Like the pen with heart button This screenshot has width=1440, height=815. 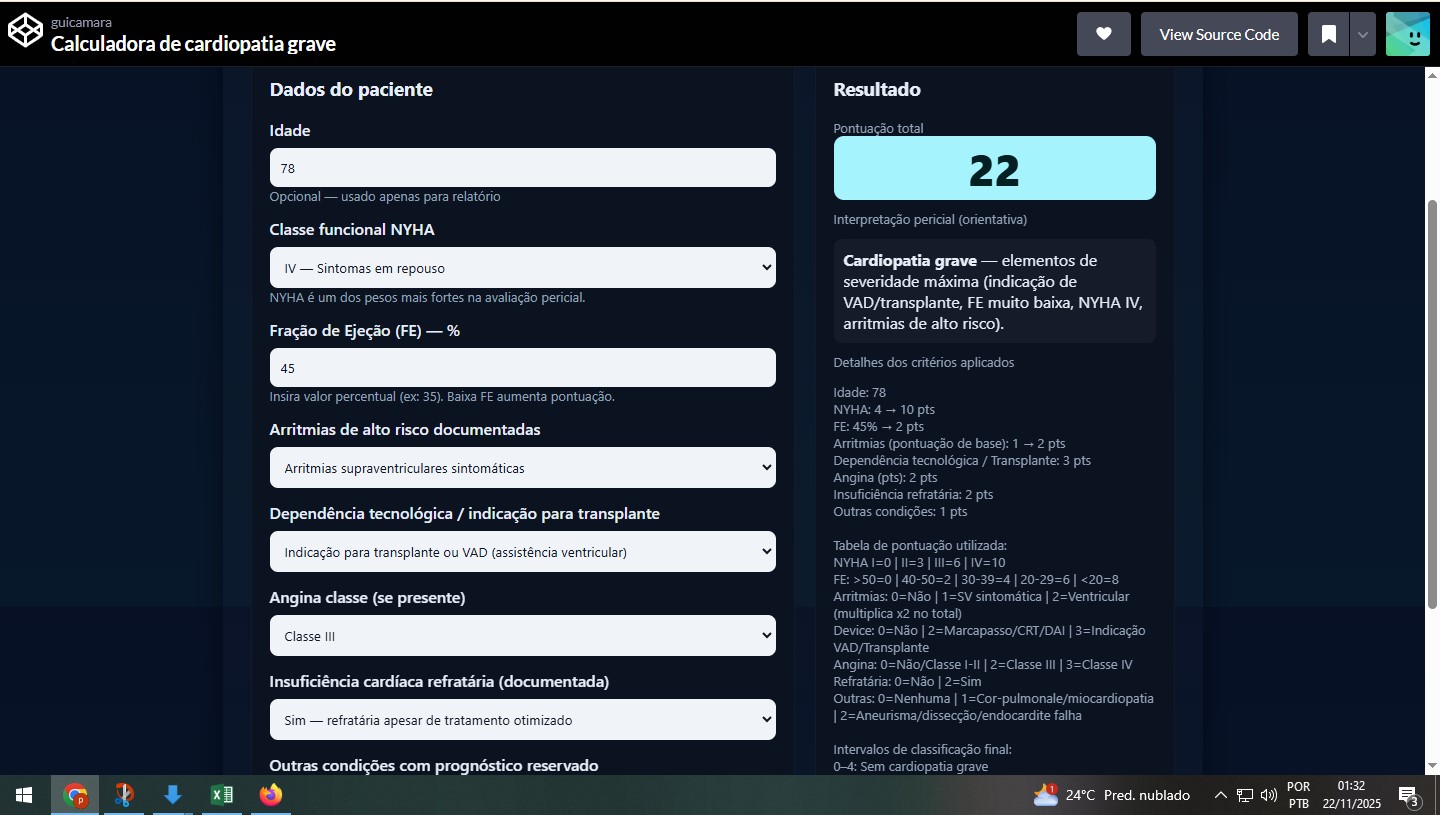(1103, 34)
